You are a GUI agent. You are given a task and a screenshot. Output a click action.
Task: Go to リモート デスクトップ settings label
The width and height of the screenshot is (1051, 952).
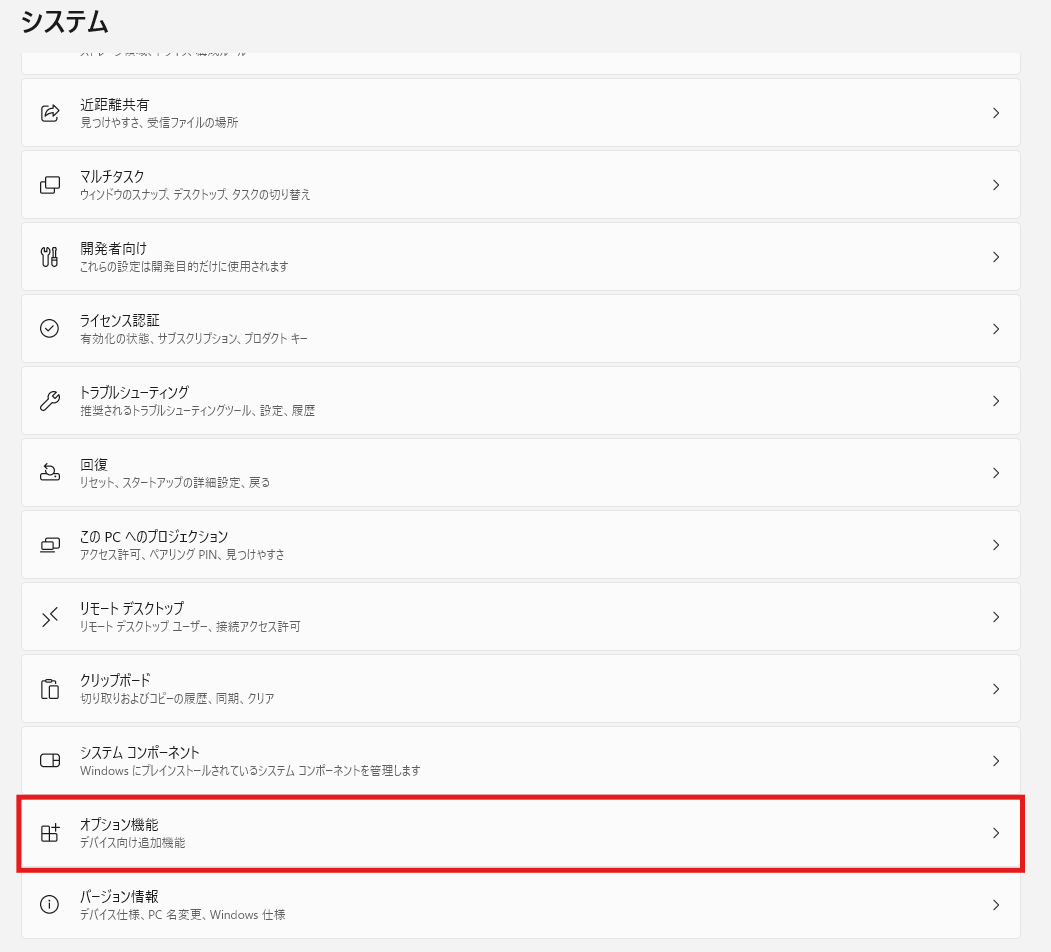[x=131, y=609]
